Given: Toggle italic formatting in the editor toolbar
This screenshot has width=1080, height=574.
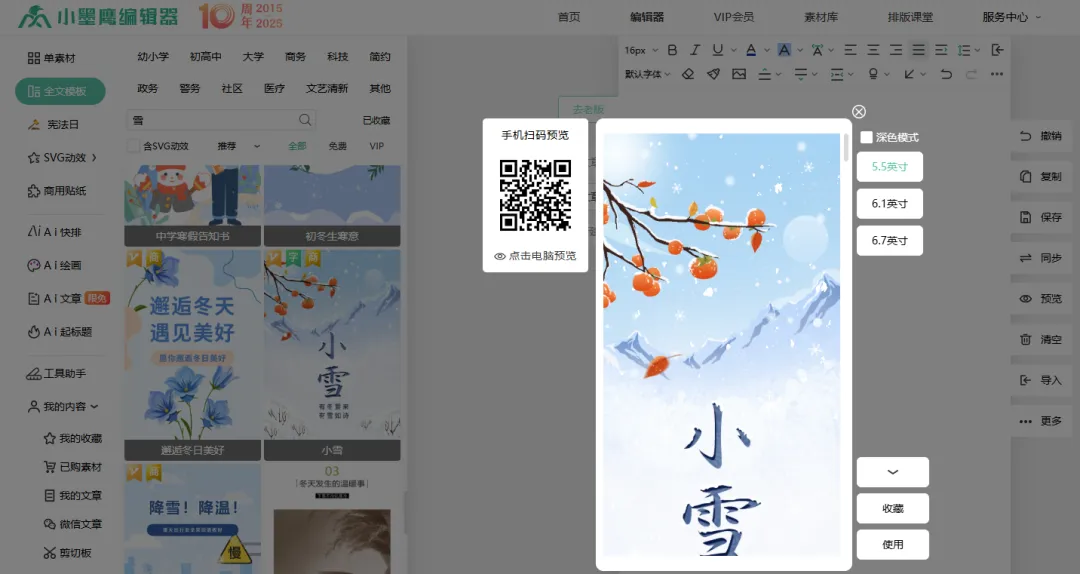Looking at the screenshot, I should 695,50.
